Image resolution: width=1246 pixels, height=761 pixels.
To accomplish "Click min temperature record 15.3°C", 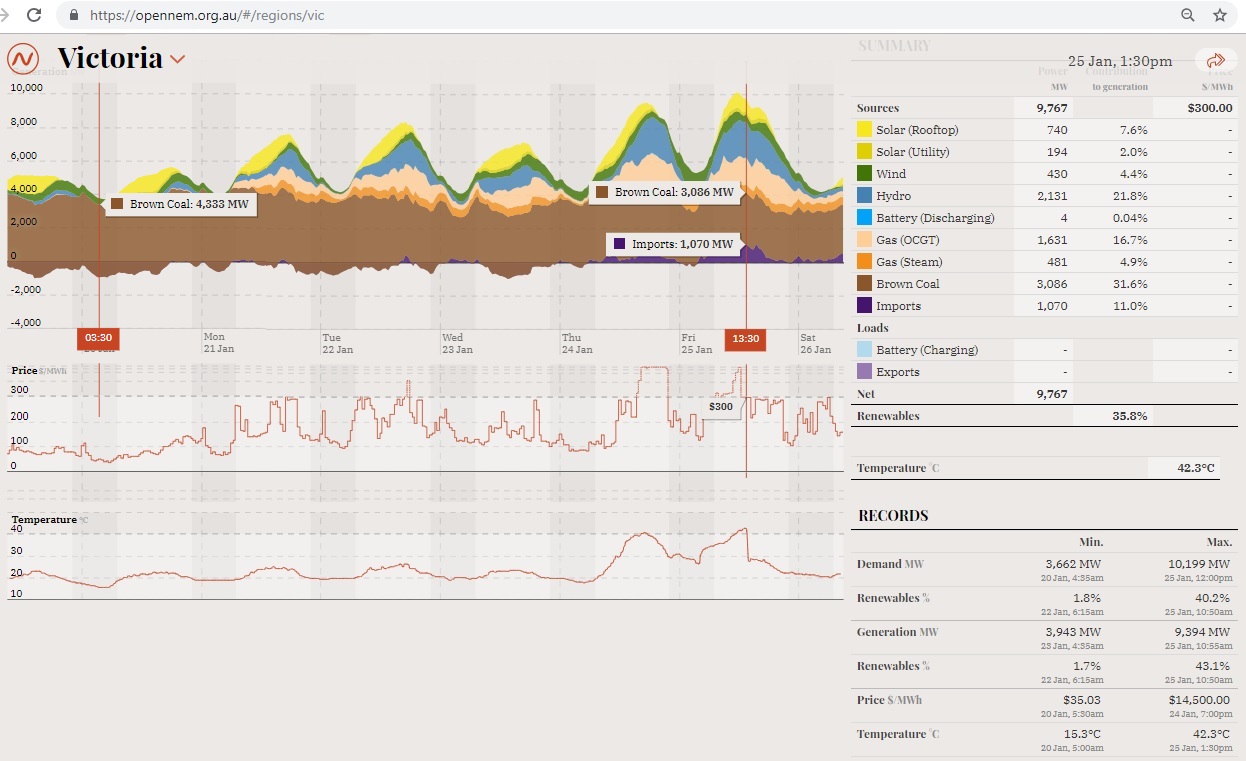I will point(1082,734).
